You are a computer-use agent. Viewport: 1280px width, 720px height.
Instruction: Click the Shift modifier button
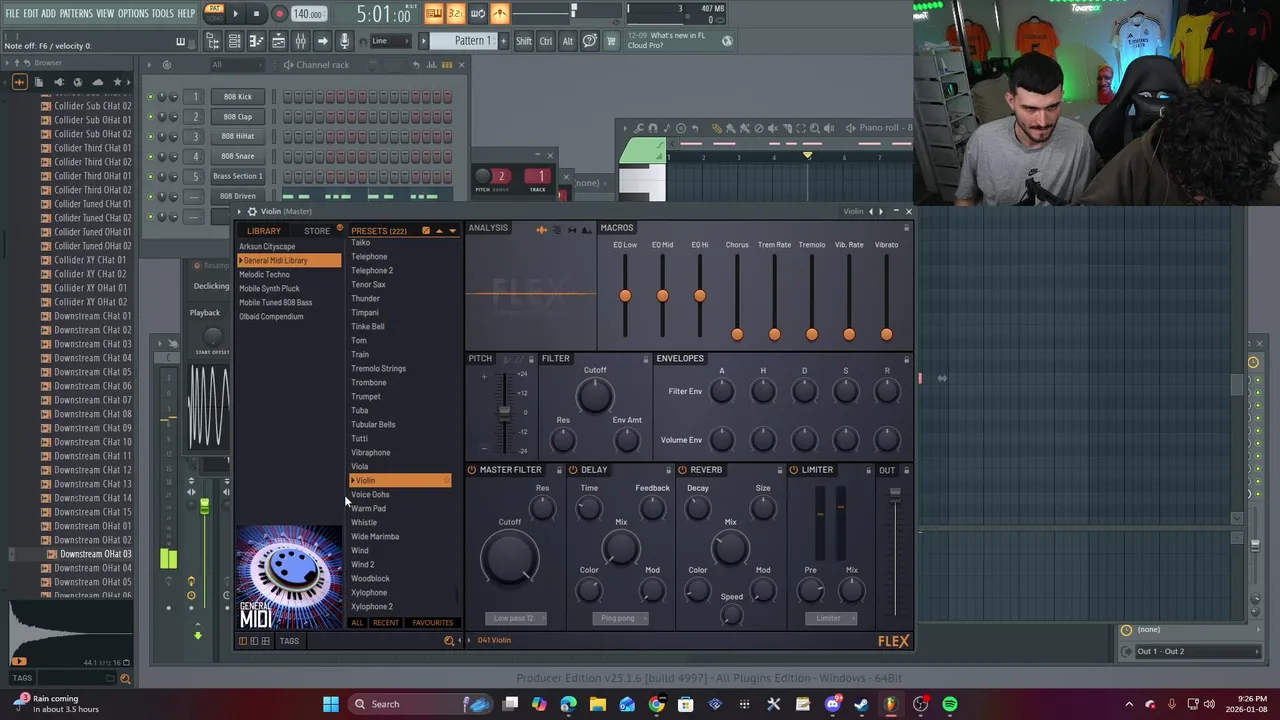point(524,41)
